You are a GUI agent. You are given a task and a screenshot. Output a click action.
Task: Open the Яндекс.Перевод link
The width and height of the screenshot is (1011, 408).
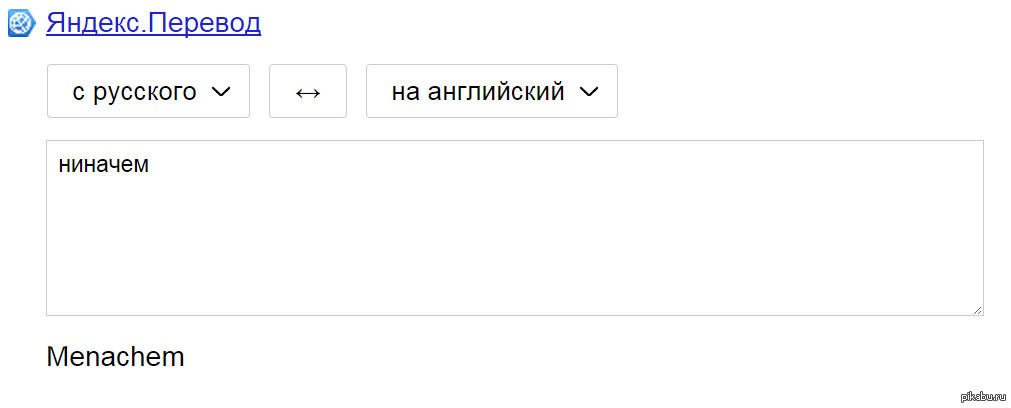click(x=153, y=22)
